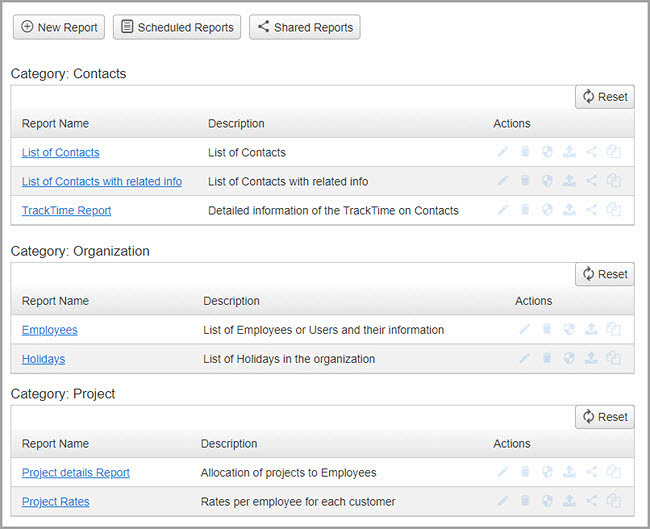Click the Report Name header in Project table
Viewport: 650px width, 529px height.
(55, 444)
